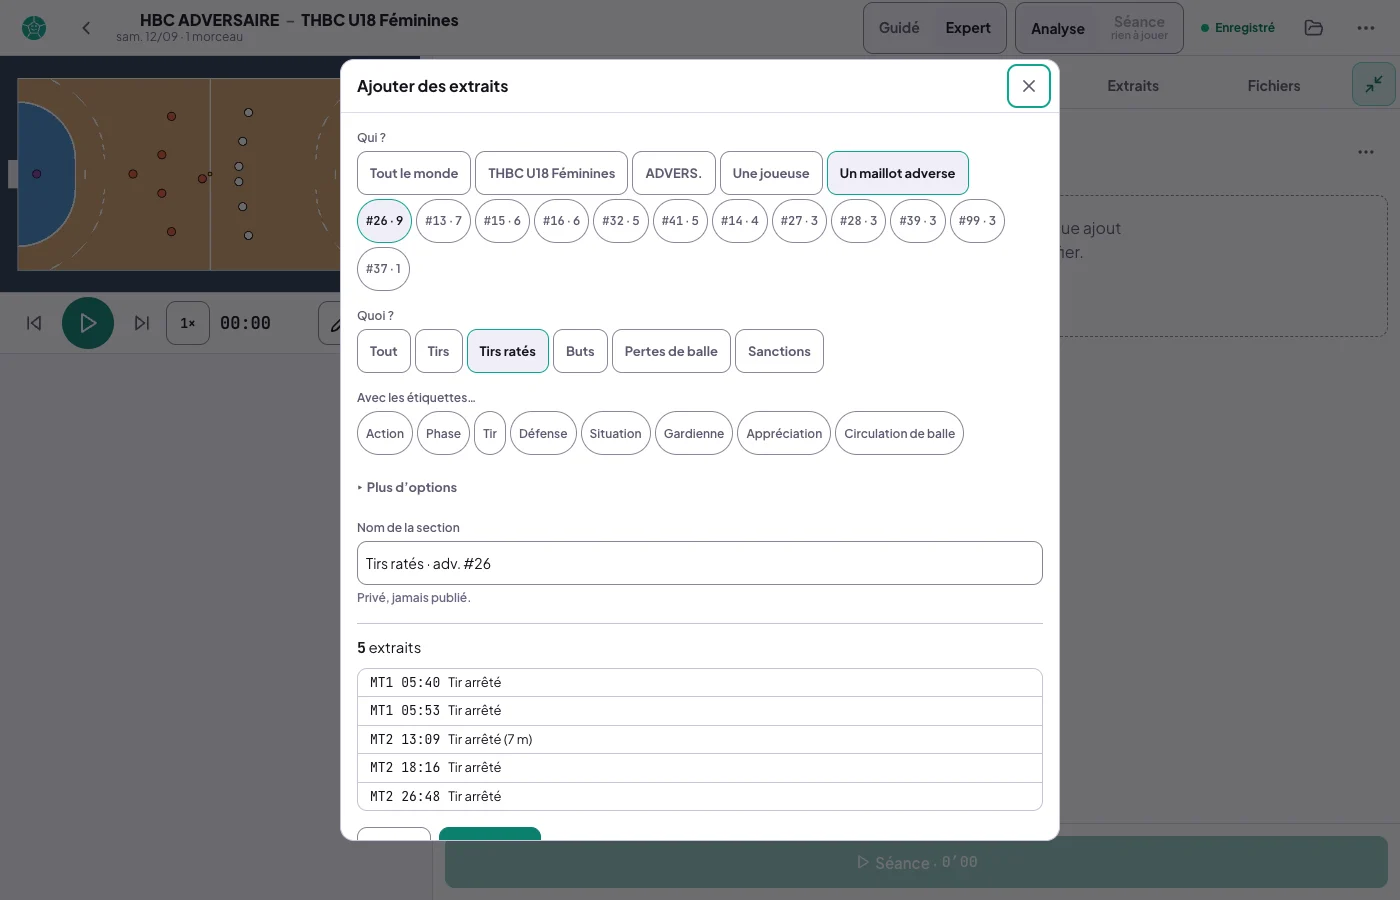1400x900 pixels.
Task: Click the court diagram thumbnail
Action: (x=180, y=174)
